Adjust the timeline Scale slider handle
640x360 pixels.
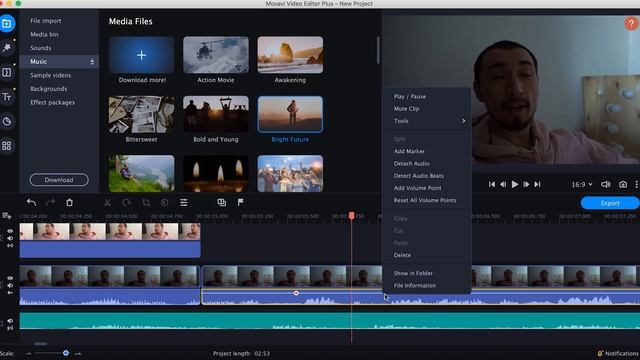point(66,353)
